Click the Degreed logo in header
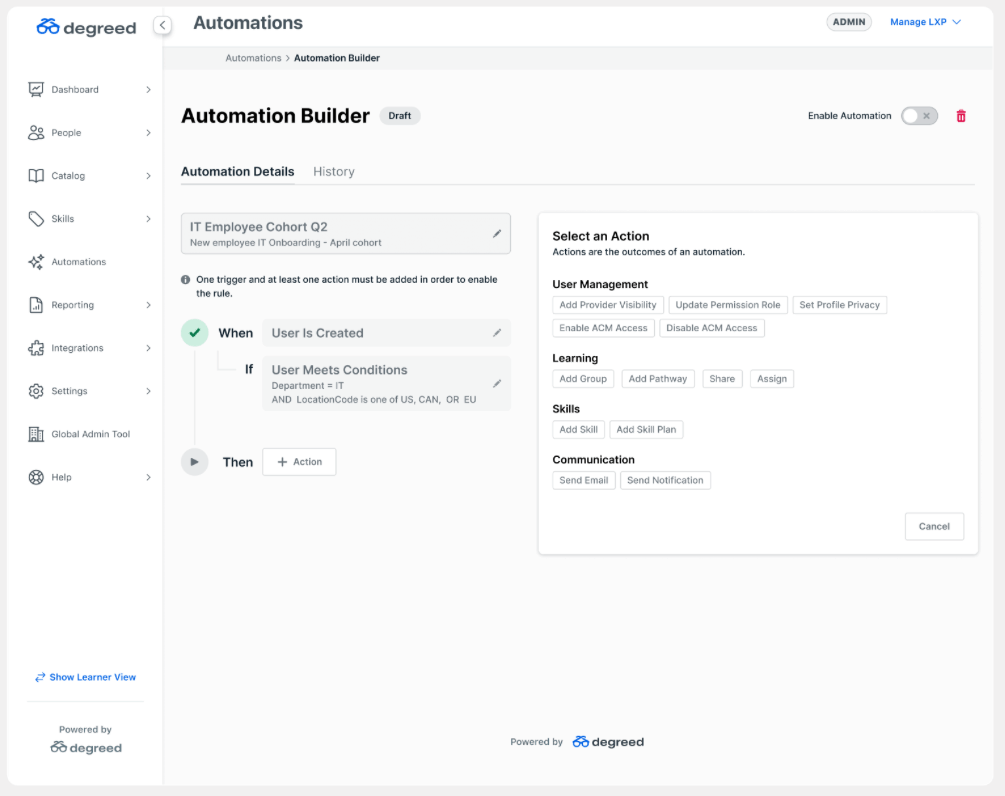 coord(86,27)
